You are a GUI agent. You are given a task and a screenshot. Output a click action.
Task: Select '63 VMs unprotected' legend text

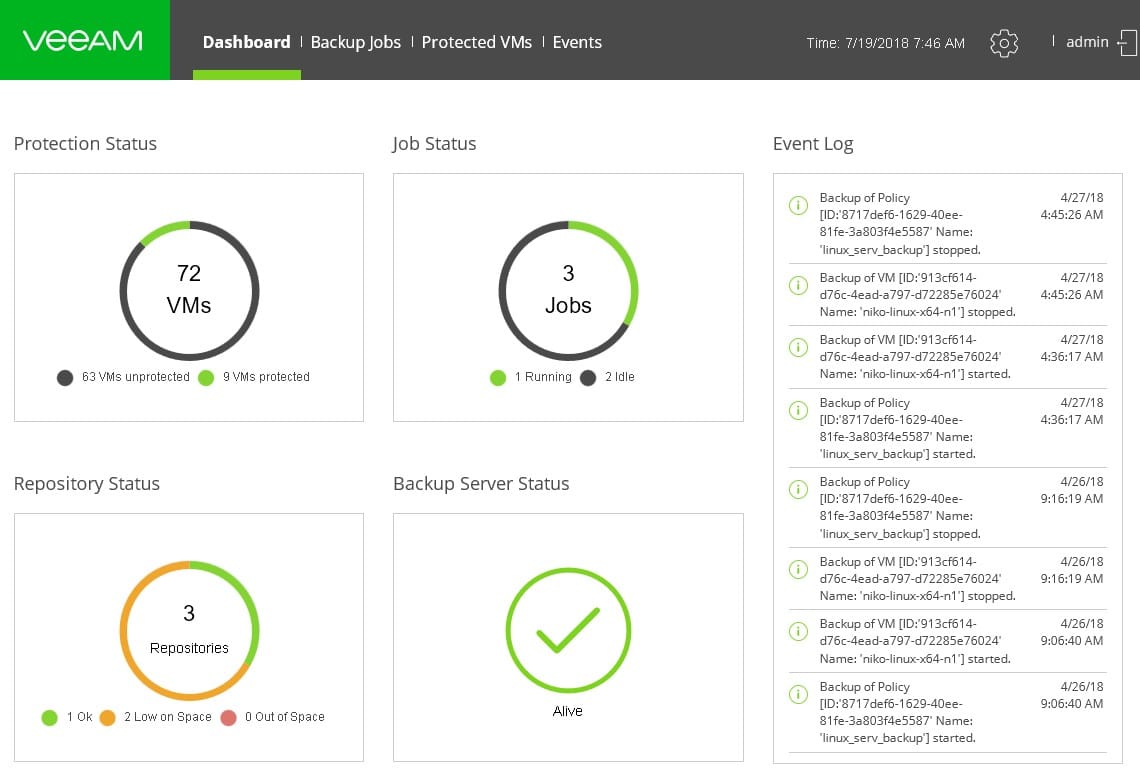[135, 377]
